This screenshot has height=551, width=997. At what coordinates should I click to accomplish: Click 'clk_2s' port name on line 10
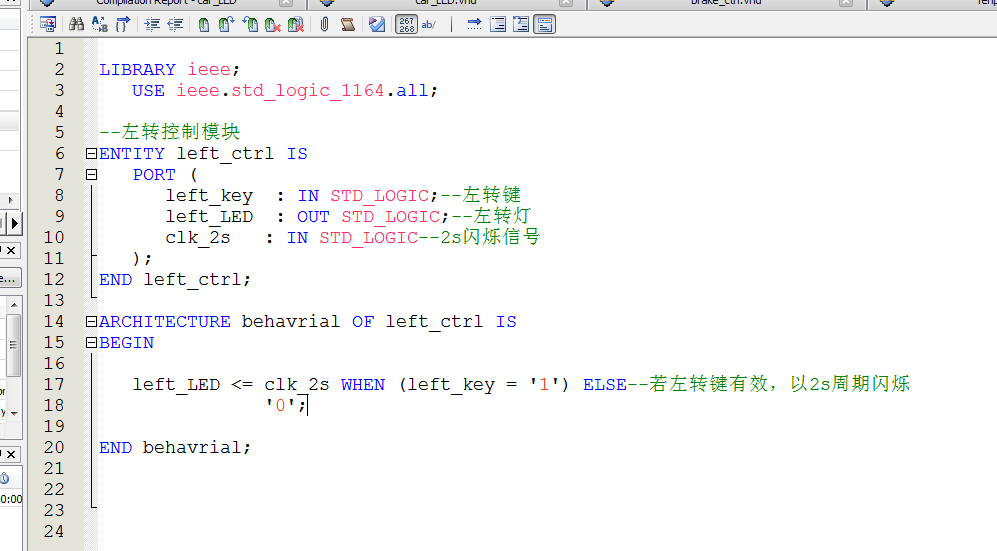[198, 238]
